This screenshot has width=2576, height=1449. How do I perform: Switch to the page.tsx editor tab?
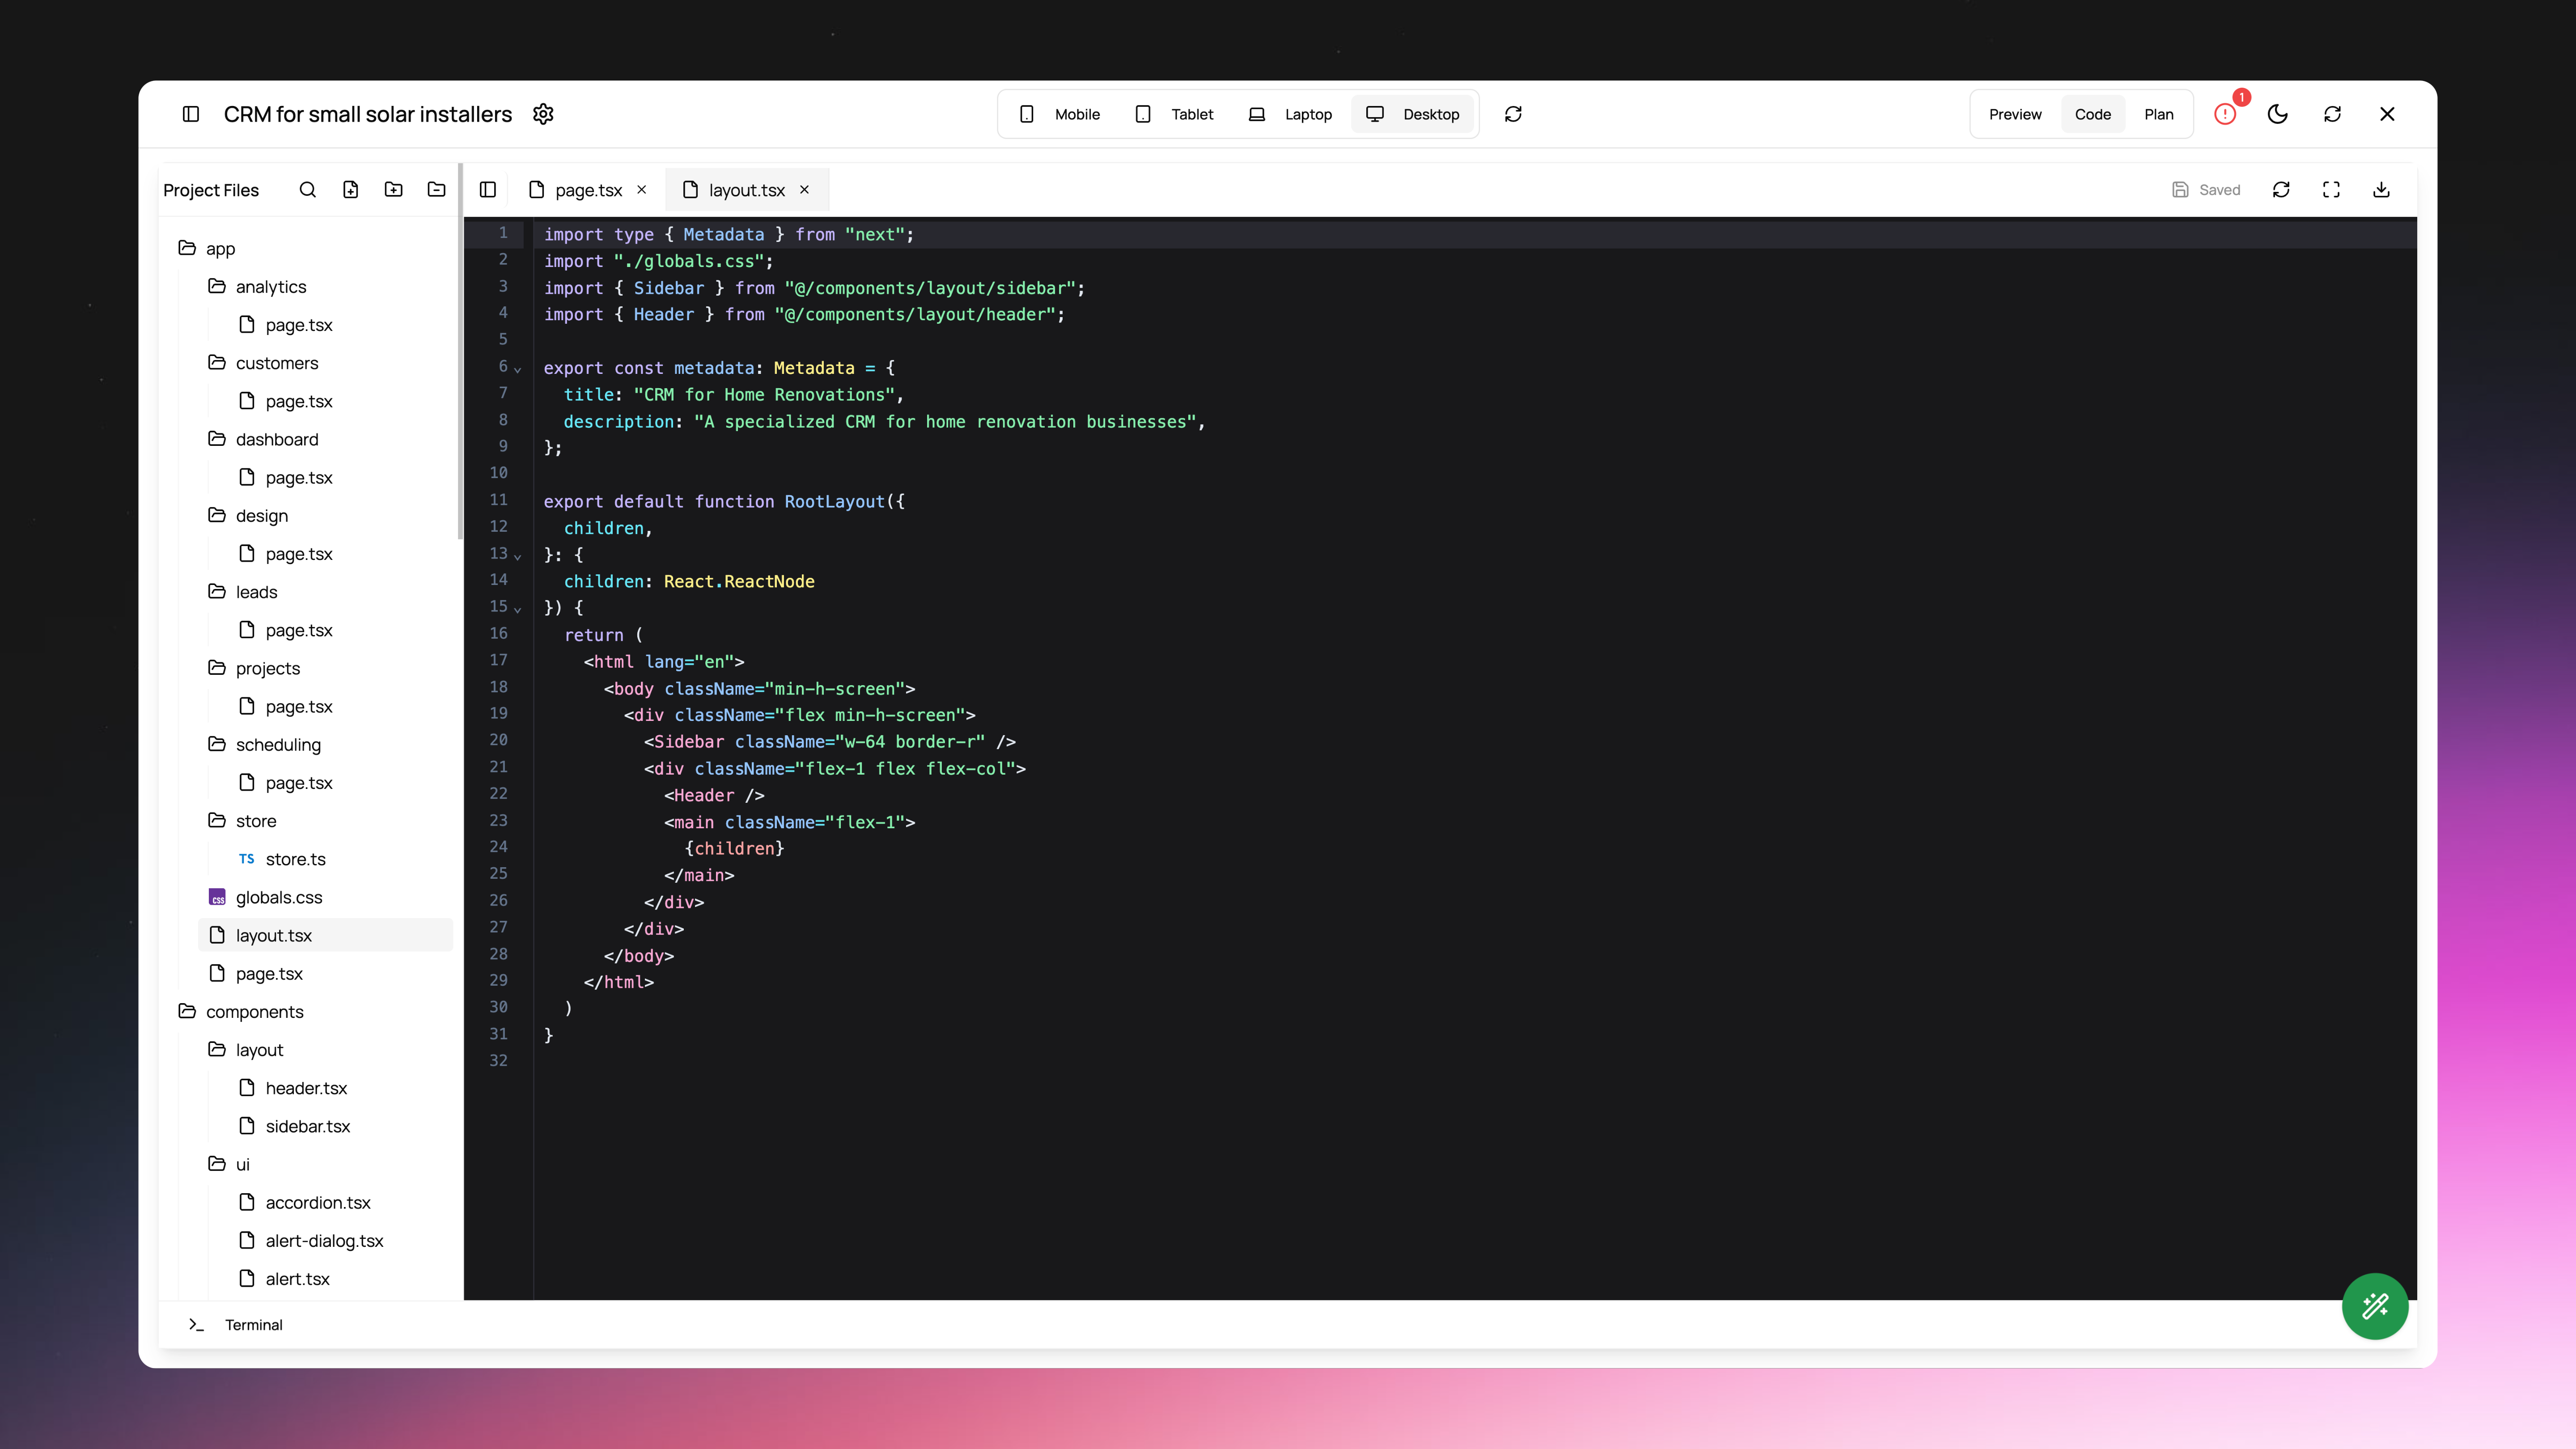[588, 190]
